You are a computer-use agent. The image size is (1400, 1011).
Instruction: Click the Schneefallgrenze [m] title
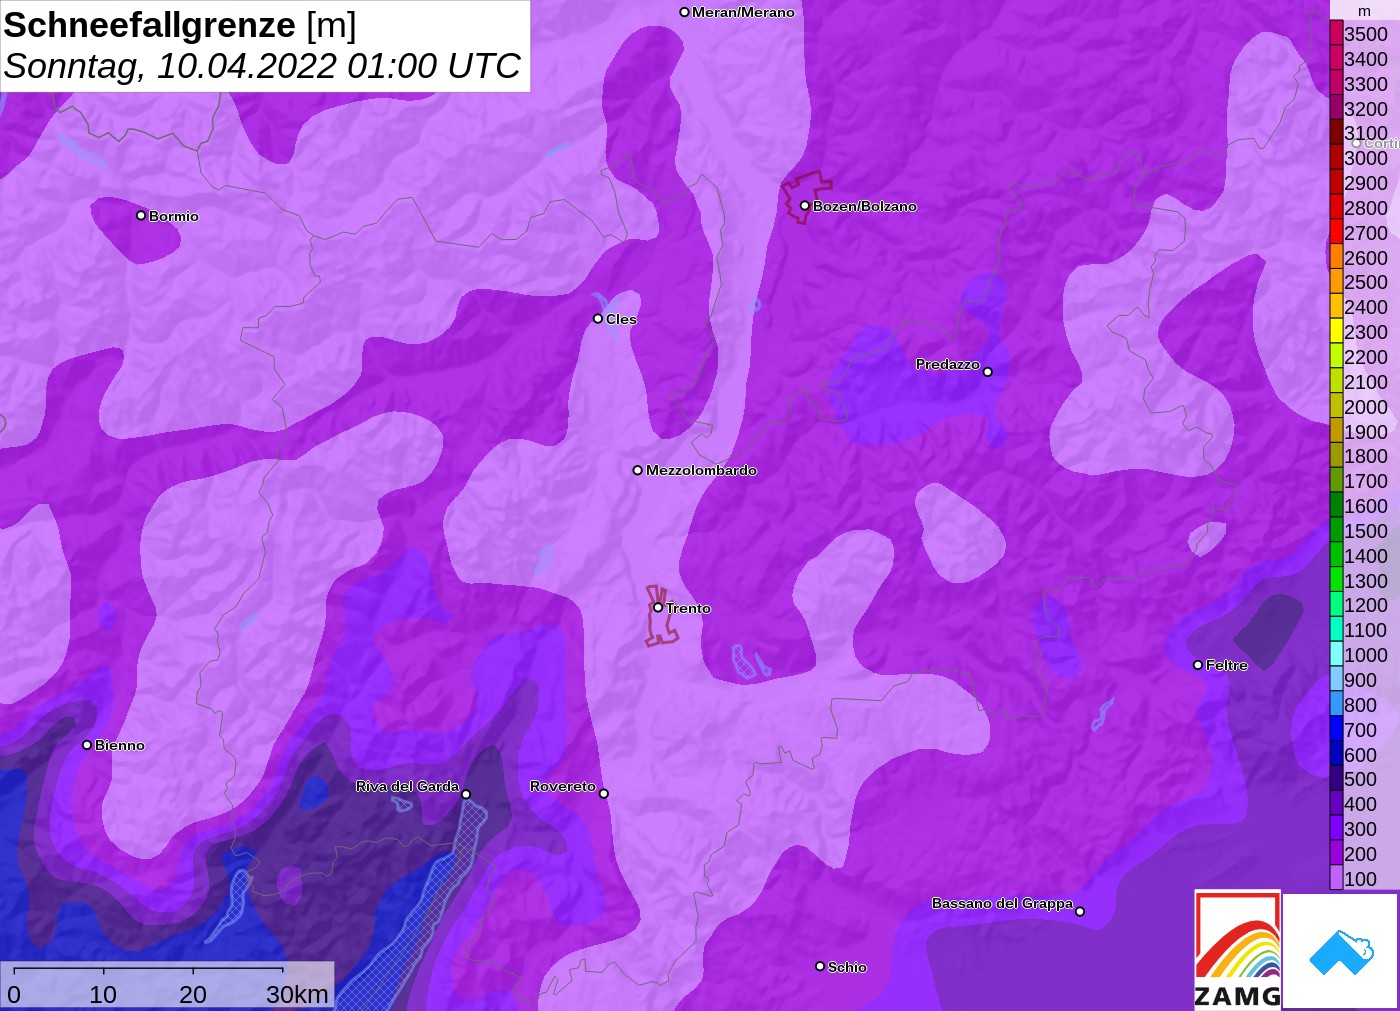click(180, 25)
